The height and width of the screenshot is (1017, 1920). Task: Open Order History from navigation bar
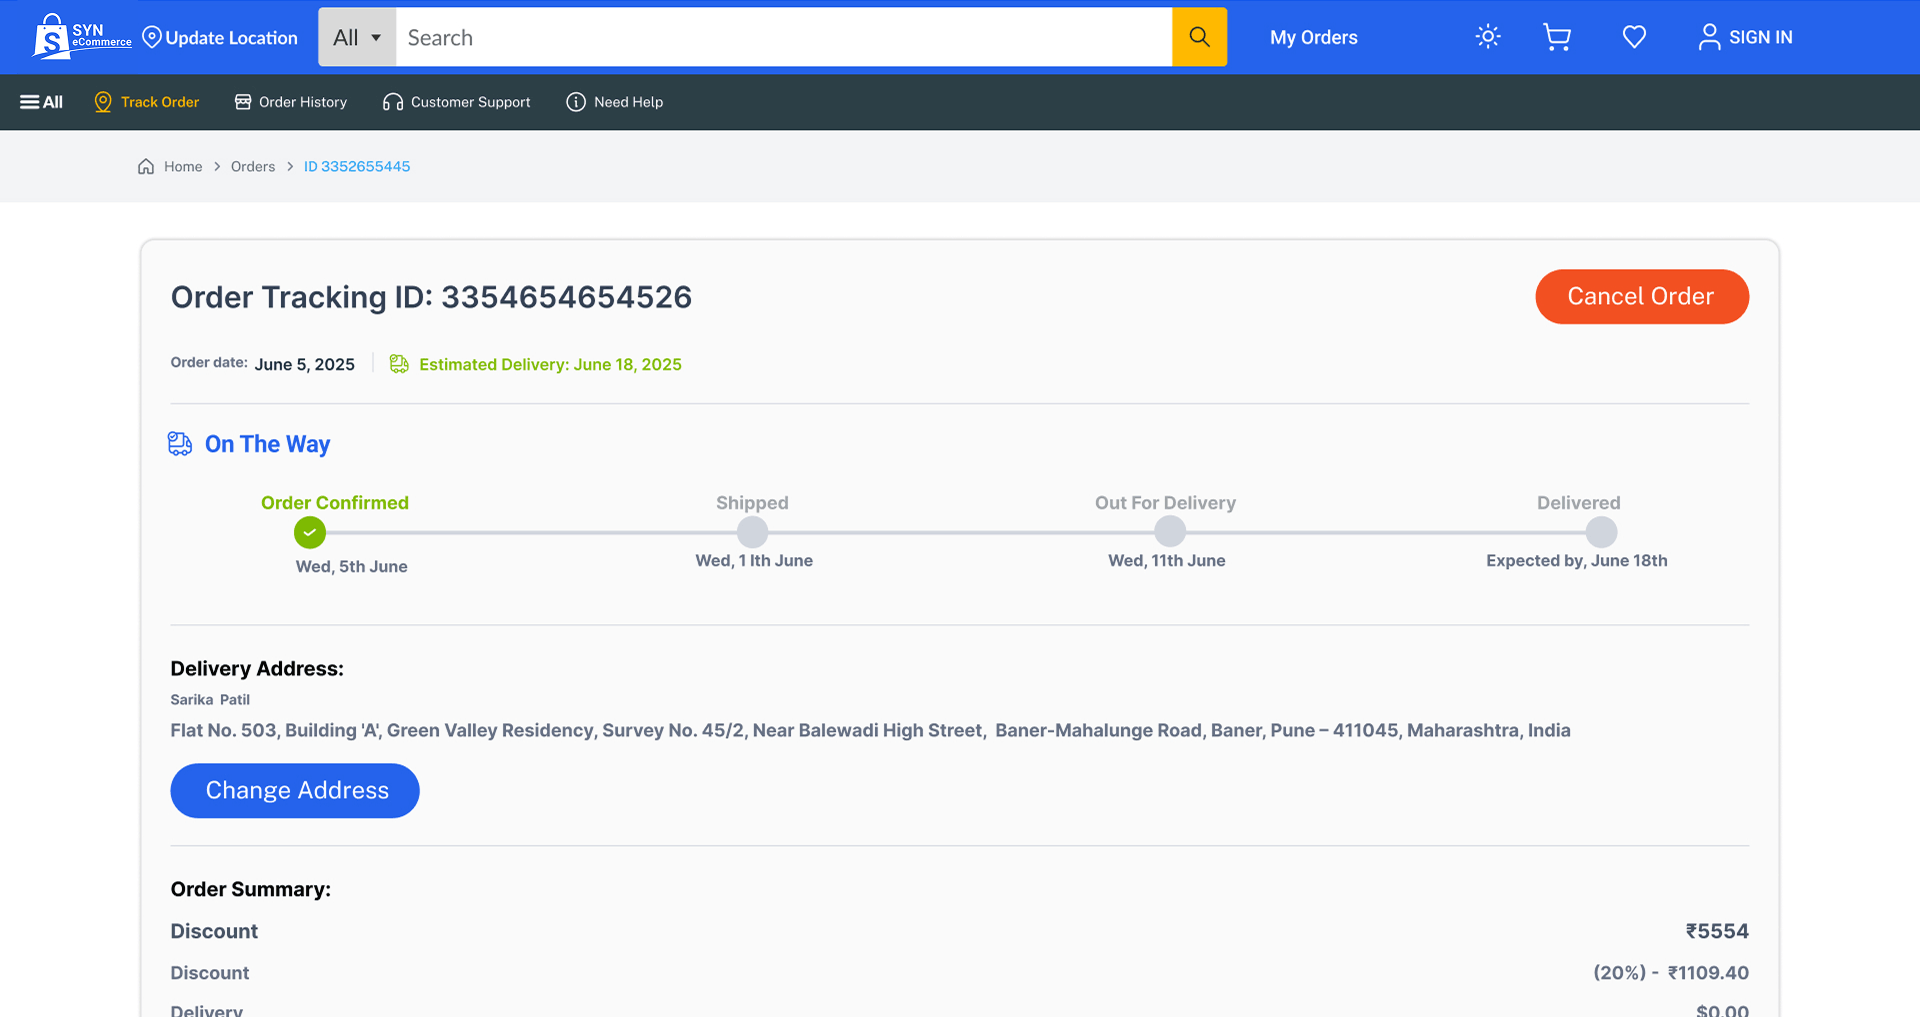pyautogui.click(x=291, y=102)
